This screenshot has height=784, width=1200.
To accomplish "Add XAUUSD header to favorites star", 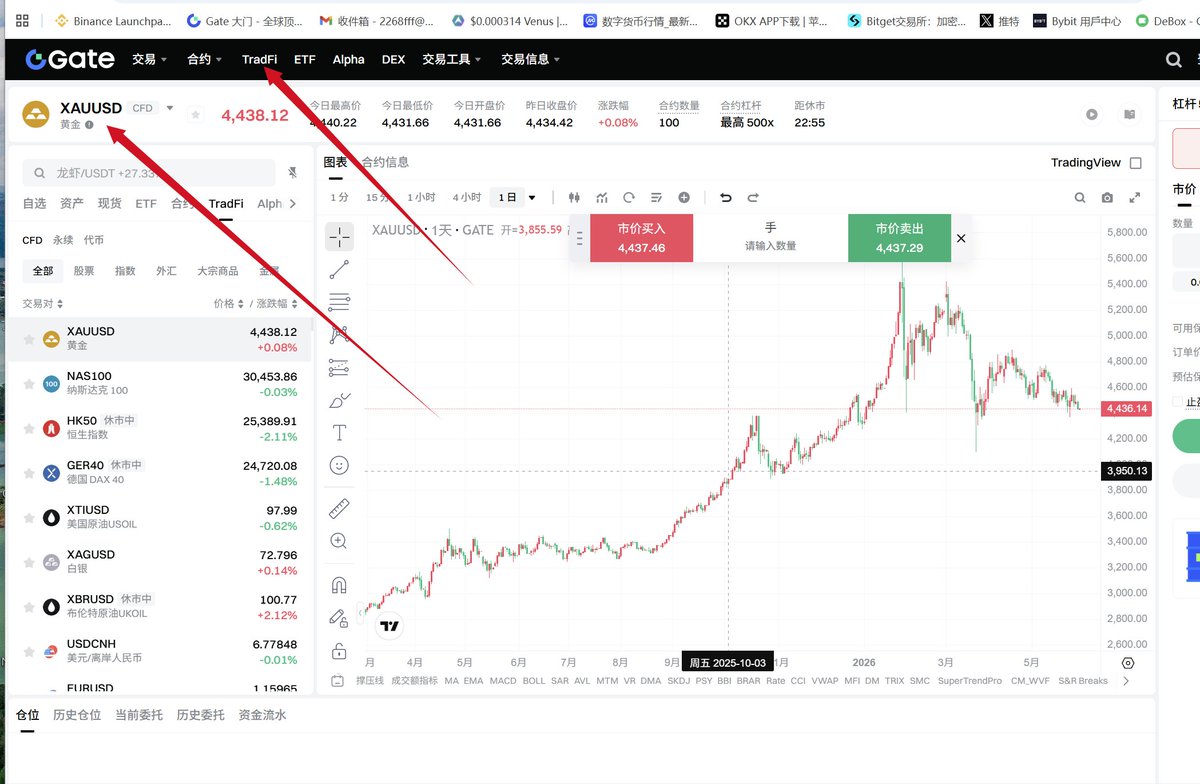I will pyautogui.click(x=195, y=115).
